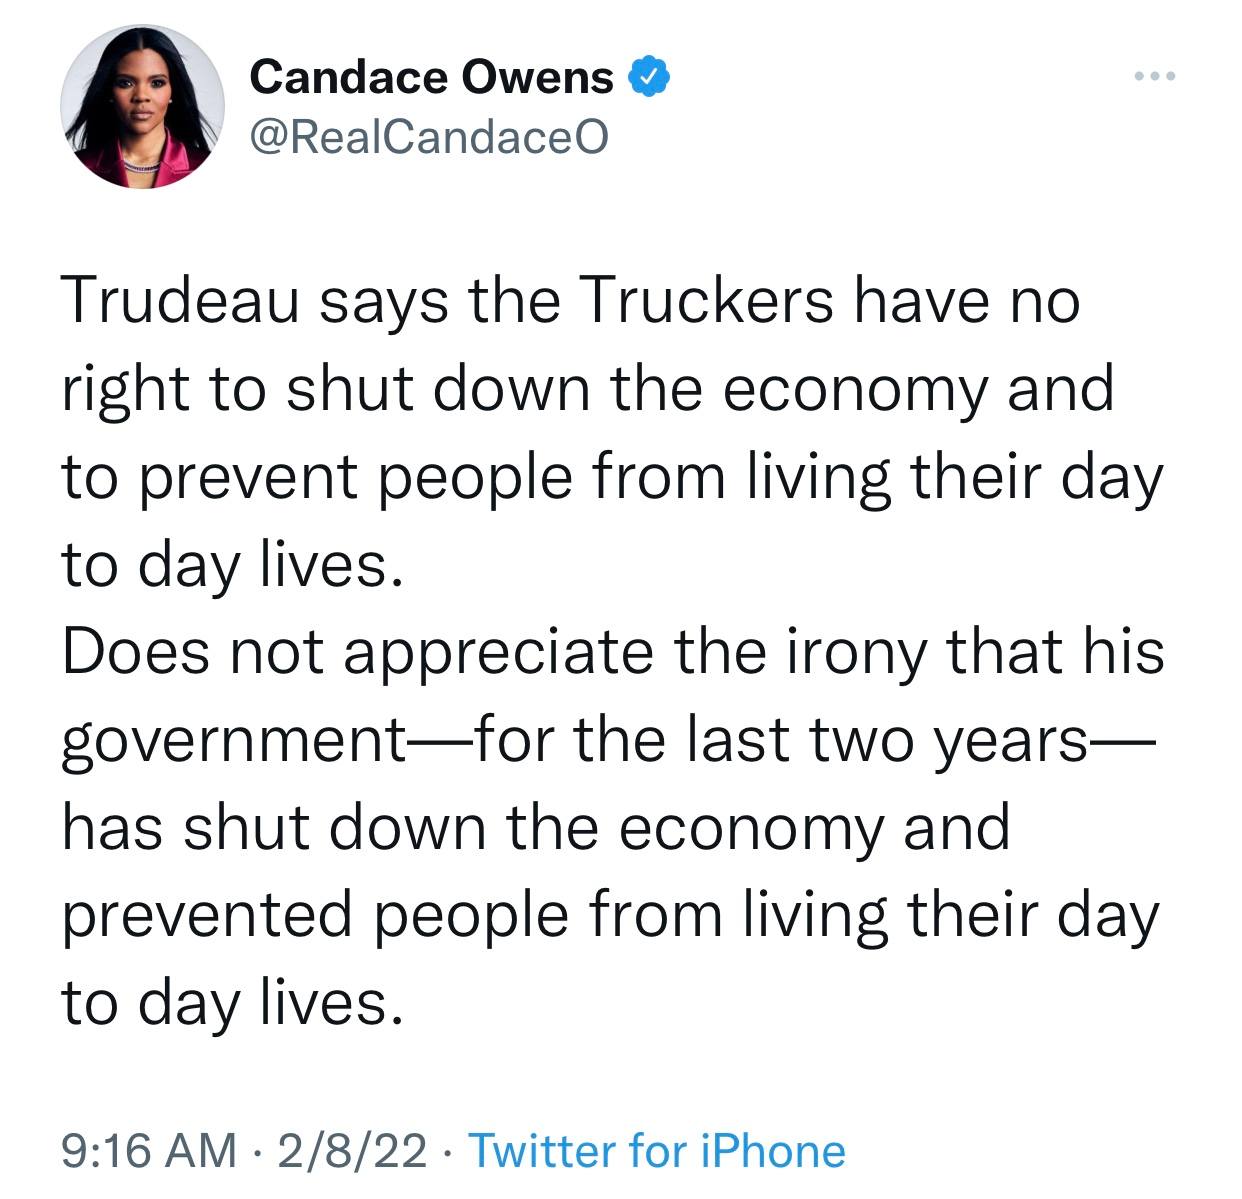Click the final "to day lives." line
The height and width of the screenshot is (1199, 1242).
tap(234, 1004)
